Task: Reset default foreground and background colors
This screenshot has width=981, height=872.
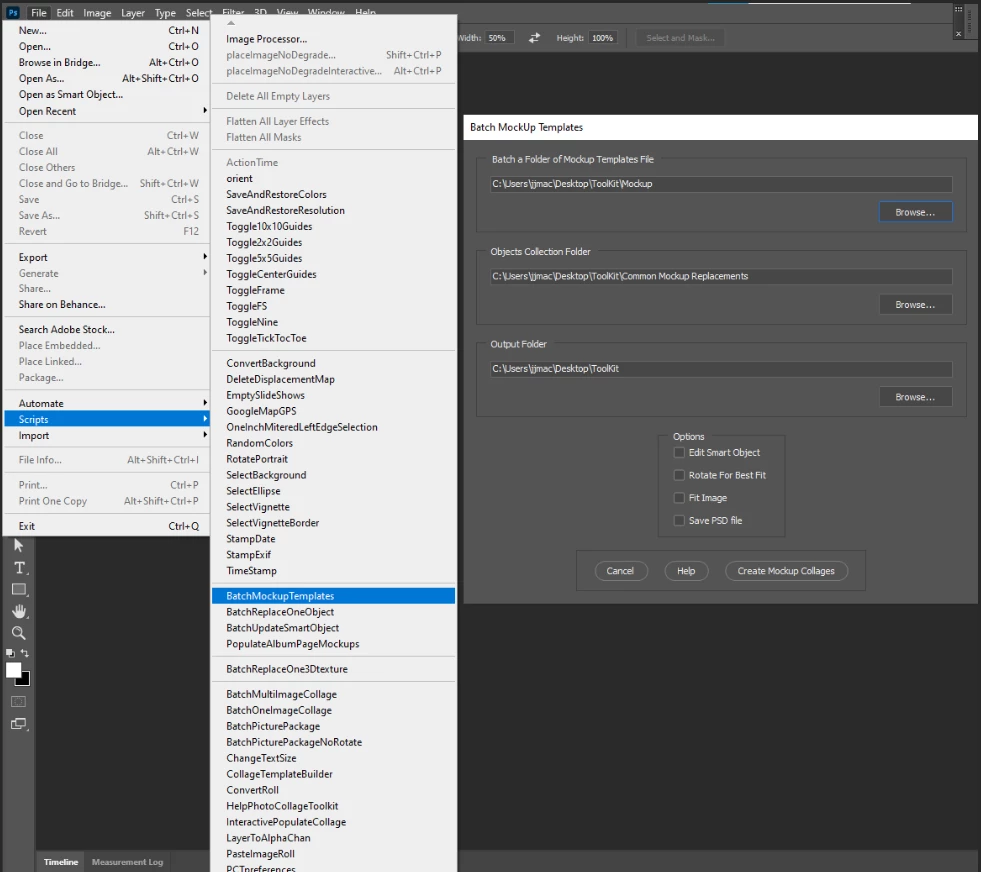Action: pyautogui.click(x=10, y=653)
